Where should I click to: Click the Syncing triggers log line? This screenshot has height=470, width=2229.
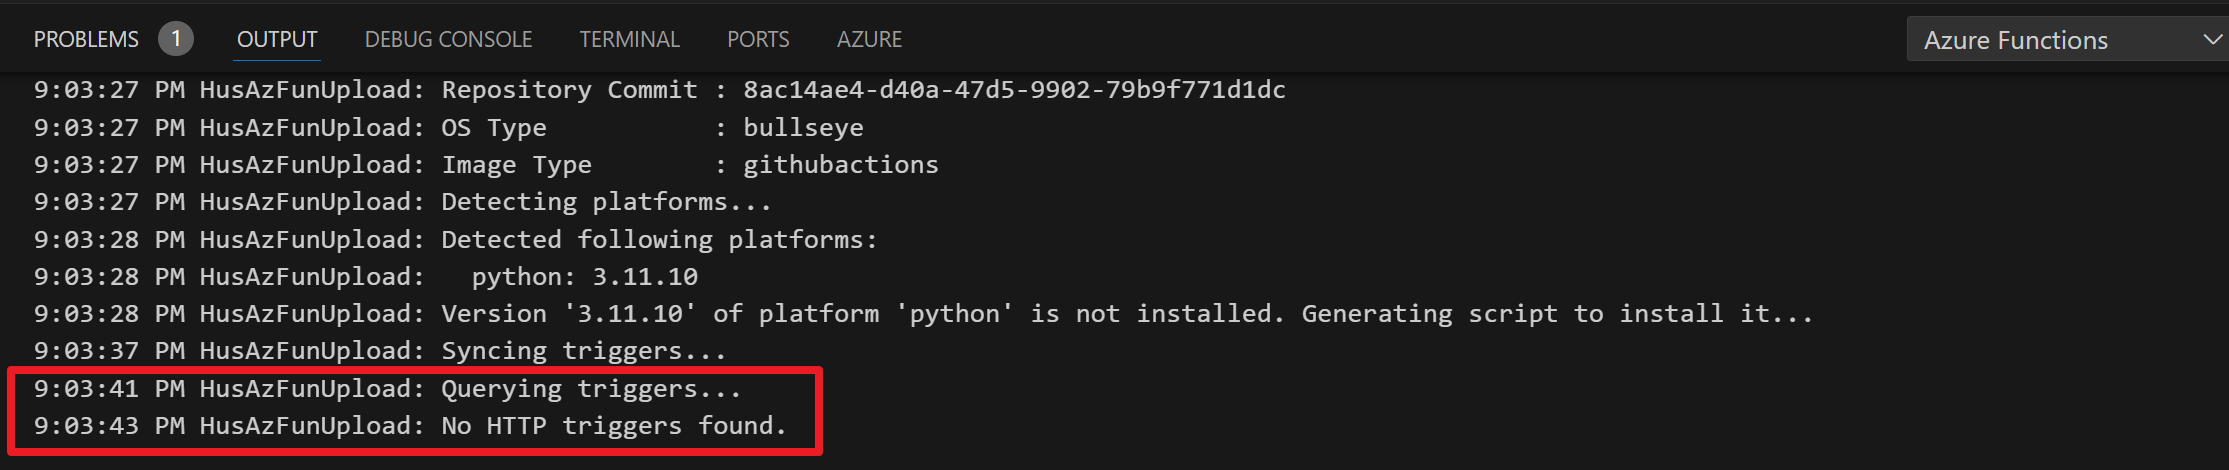[x=380, y=351]
